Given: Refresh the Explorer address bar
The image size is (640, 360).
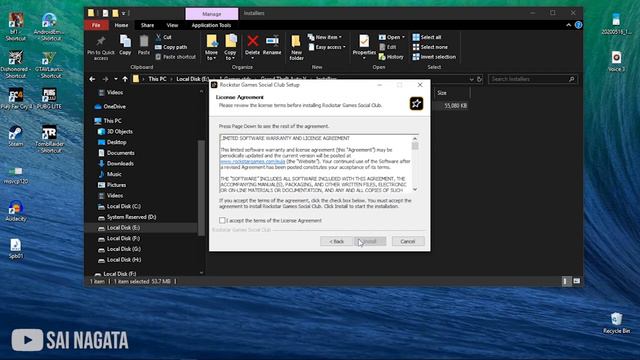Looking at the screenshot, I should coord(480,79).
